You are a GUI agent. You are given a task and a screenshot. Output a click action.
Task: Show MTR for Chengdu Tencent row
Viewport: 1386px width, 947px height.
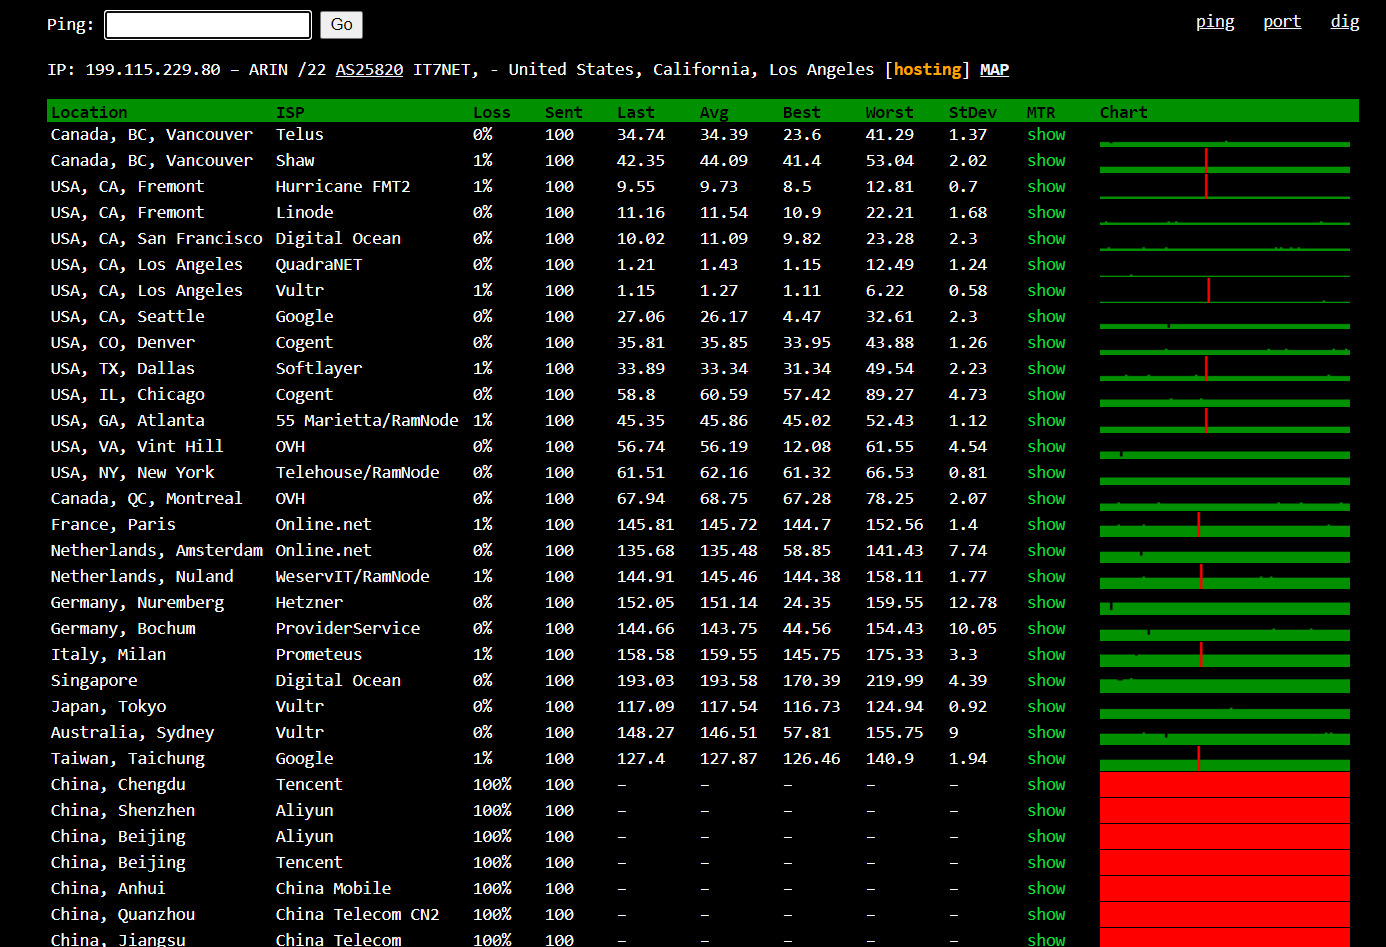coord(1046,785)
